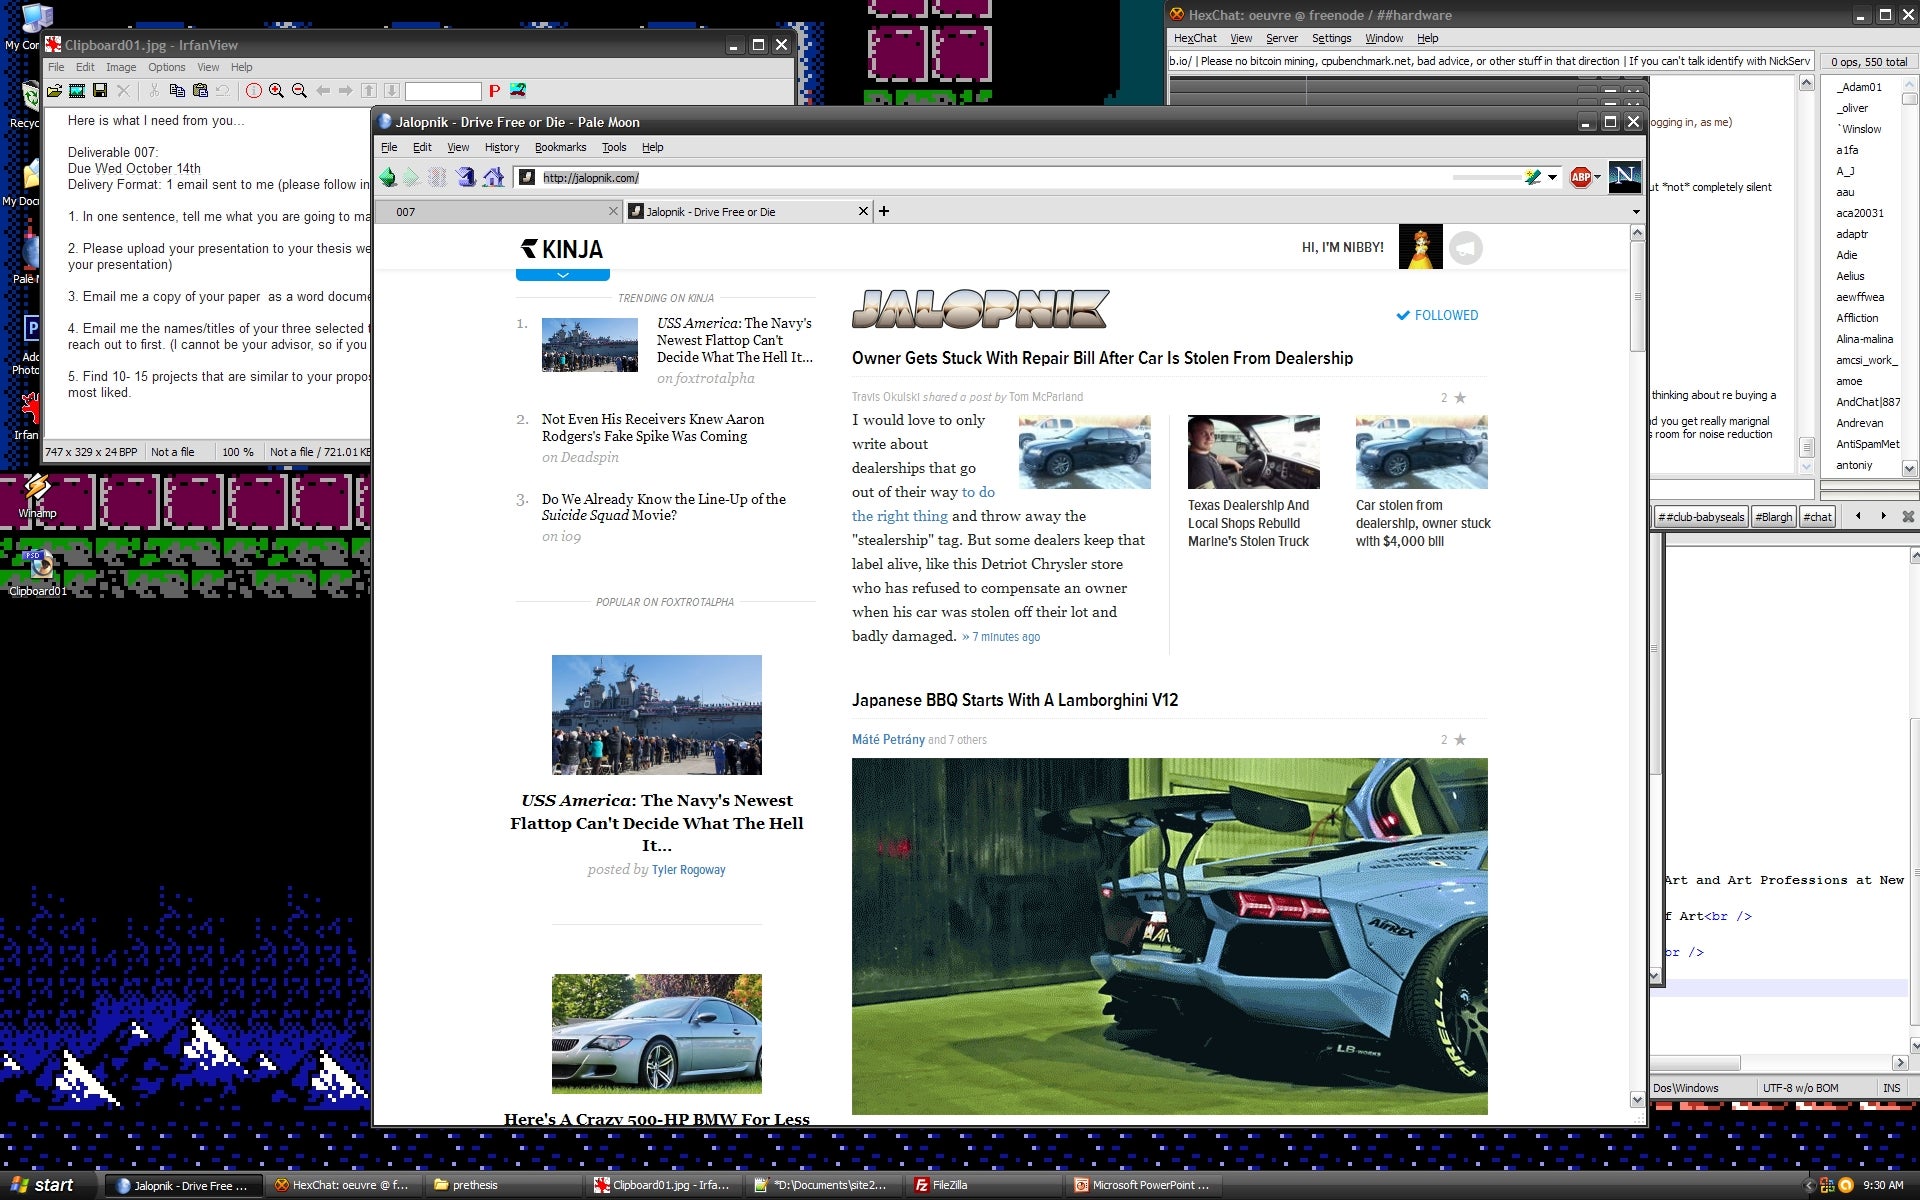Screen dimensions: 1920x1200
Task: Open the Suicide Squad Movie trending story
Action: click(x=664, y=507)
